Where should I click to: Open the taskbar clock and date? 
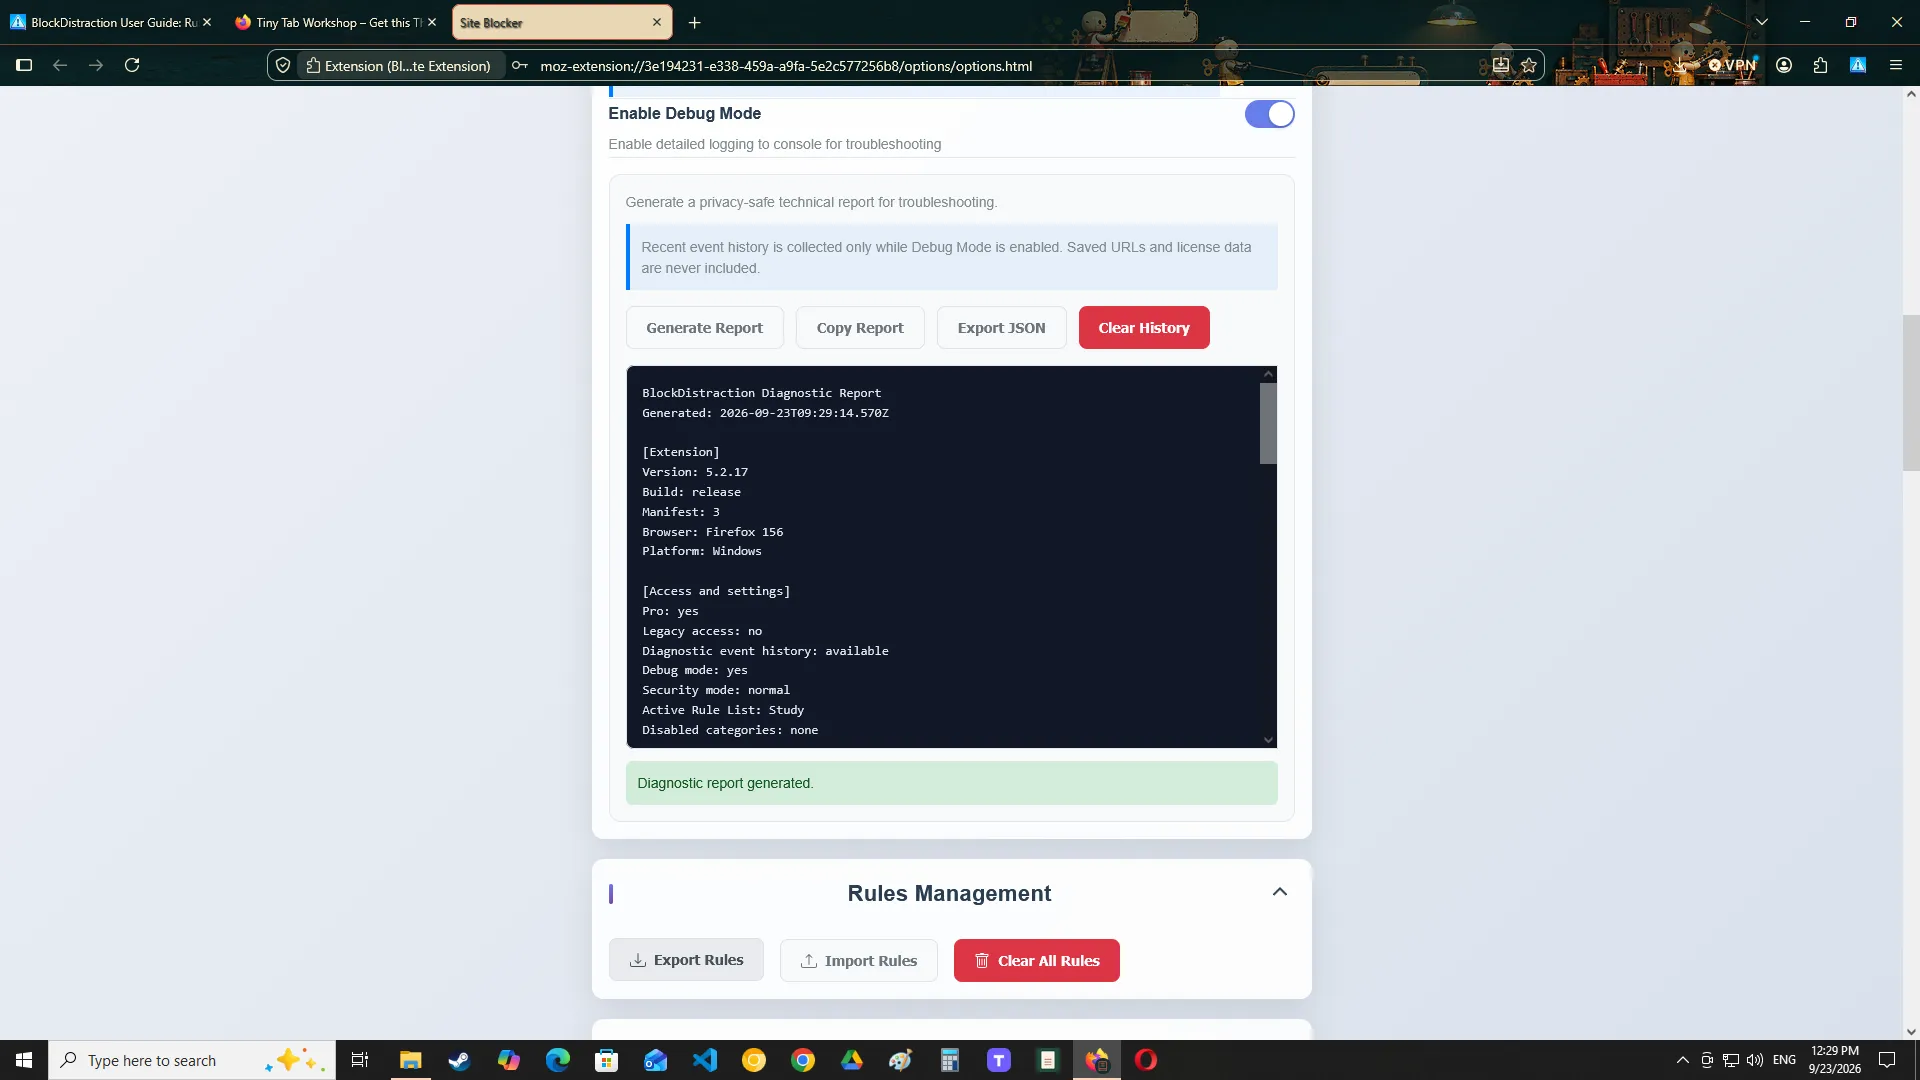(x=1835, y=1060)
